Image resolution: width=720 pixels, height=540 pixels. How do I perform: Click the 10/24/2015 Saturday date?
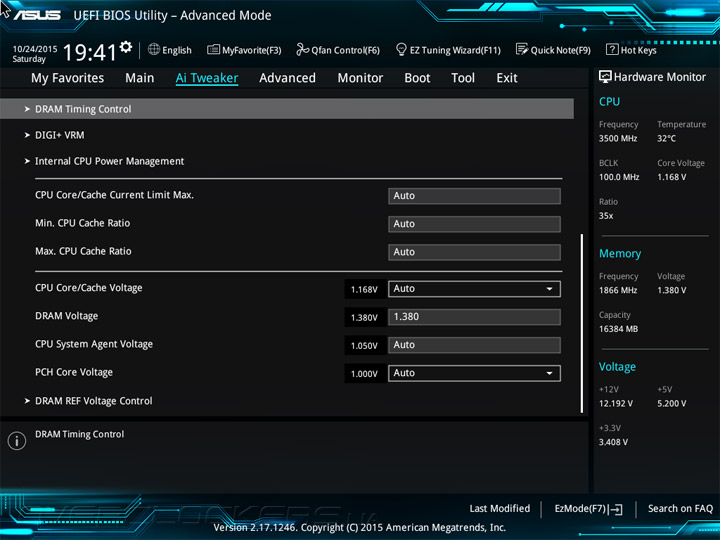tap(34, 54)
